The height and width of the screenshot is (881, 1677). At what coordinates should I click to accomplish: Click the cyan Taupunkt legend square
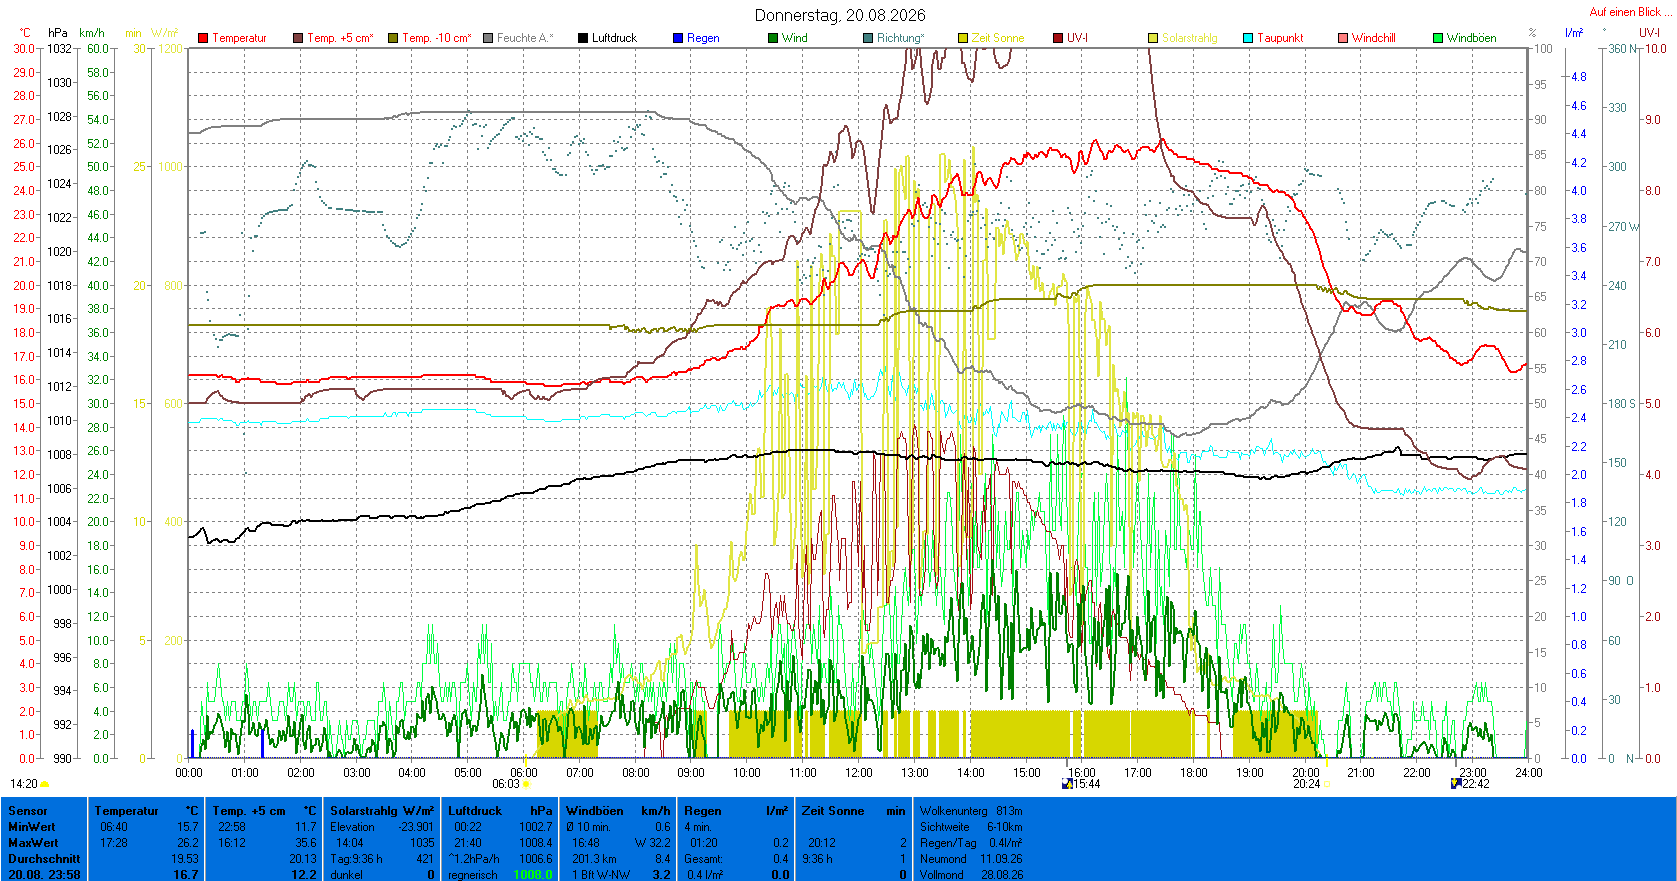1248,38
